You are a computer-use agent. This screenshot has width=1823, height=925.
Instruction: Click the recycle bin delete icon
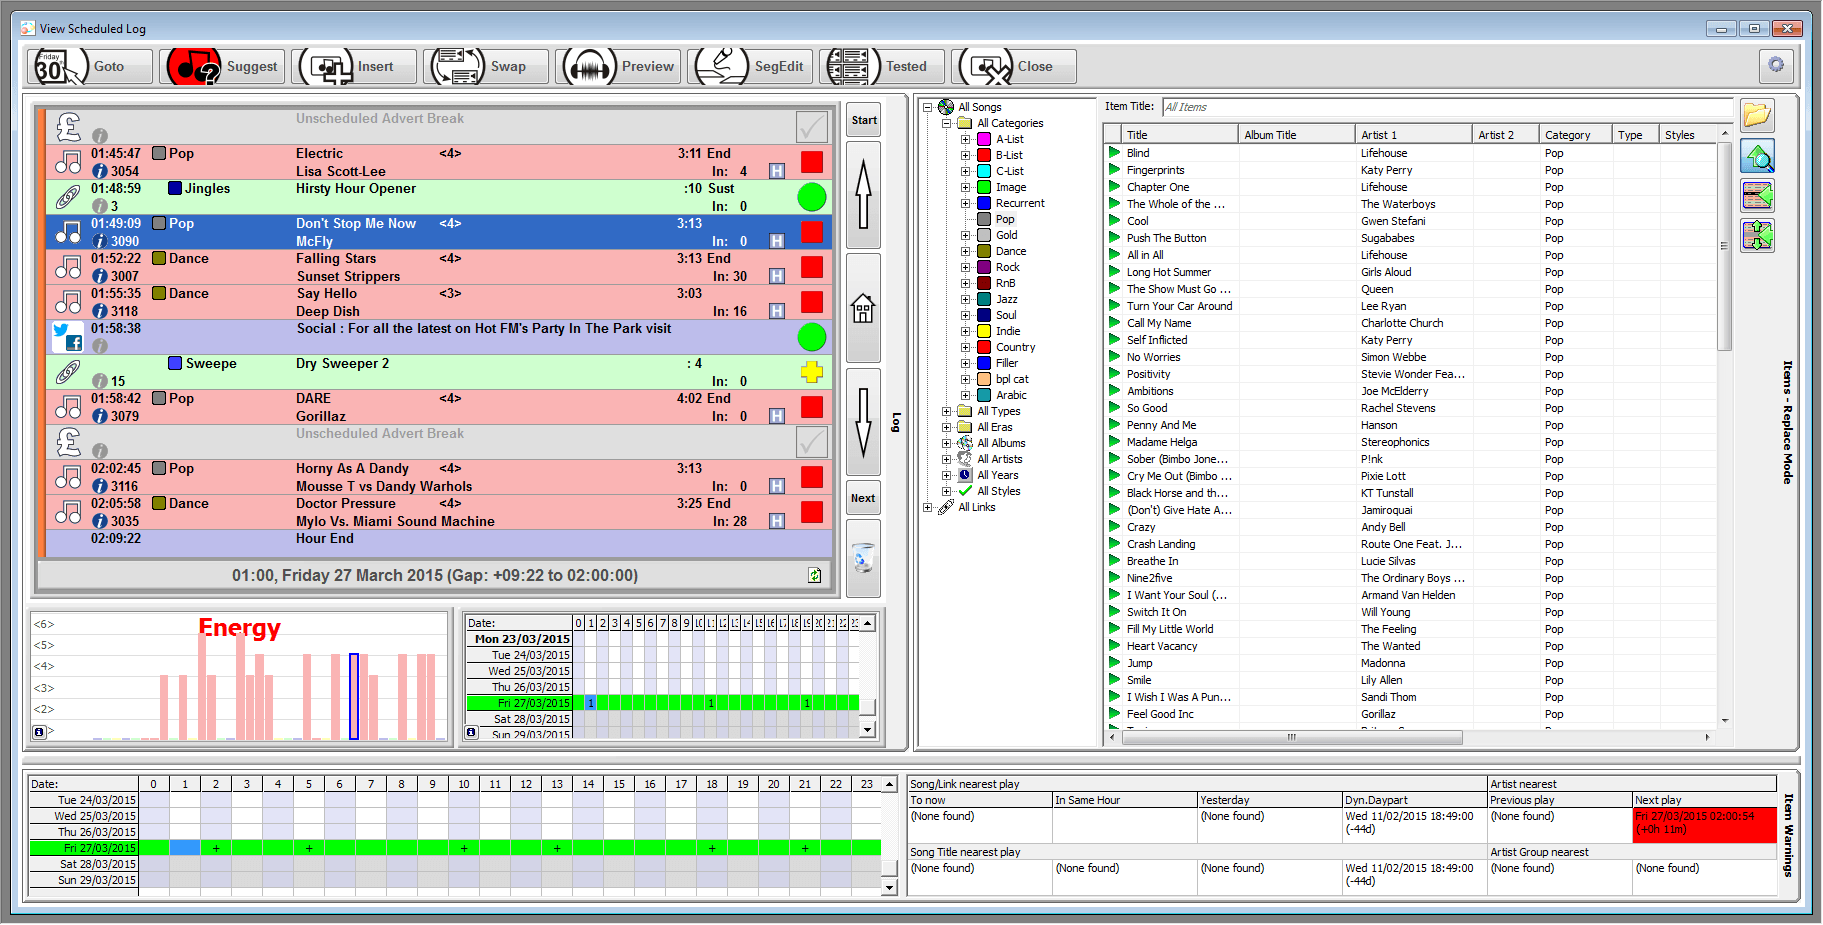tap(863, 558)
